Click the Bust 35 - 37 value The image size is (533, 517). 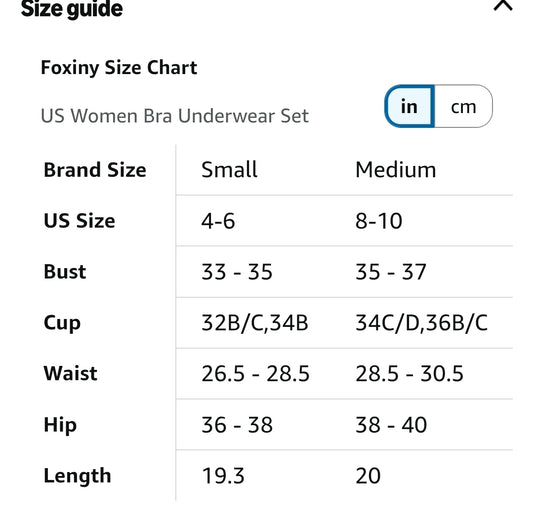(x=391, y=272)
